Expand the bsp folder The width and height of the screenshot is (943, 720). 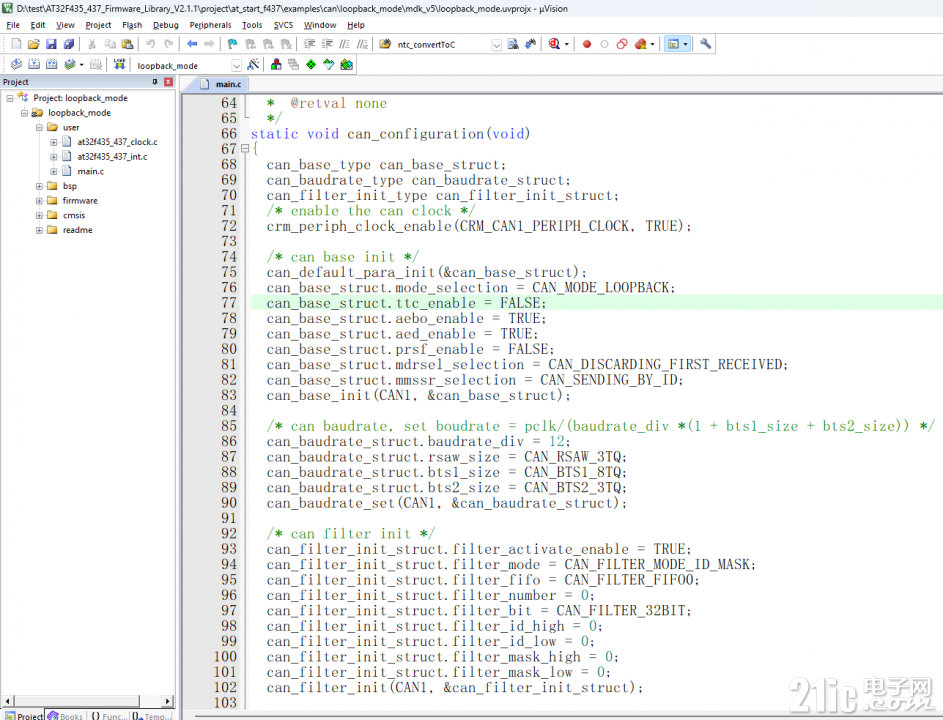39,186
